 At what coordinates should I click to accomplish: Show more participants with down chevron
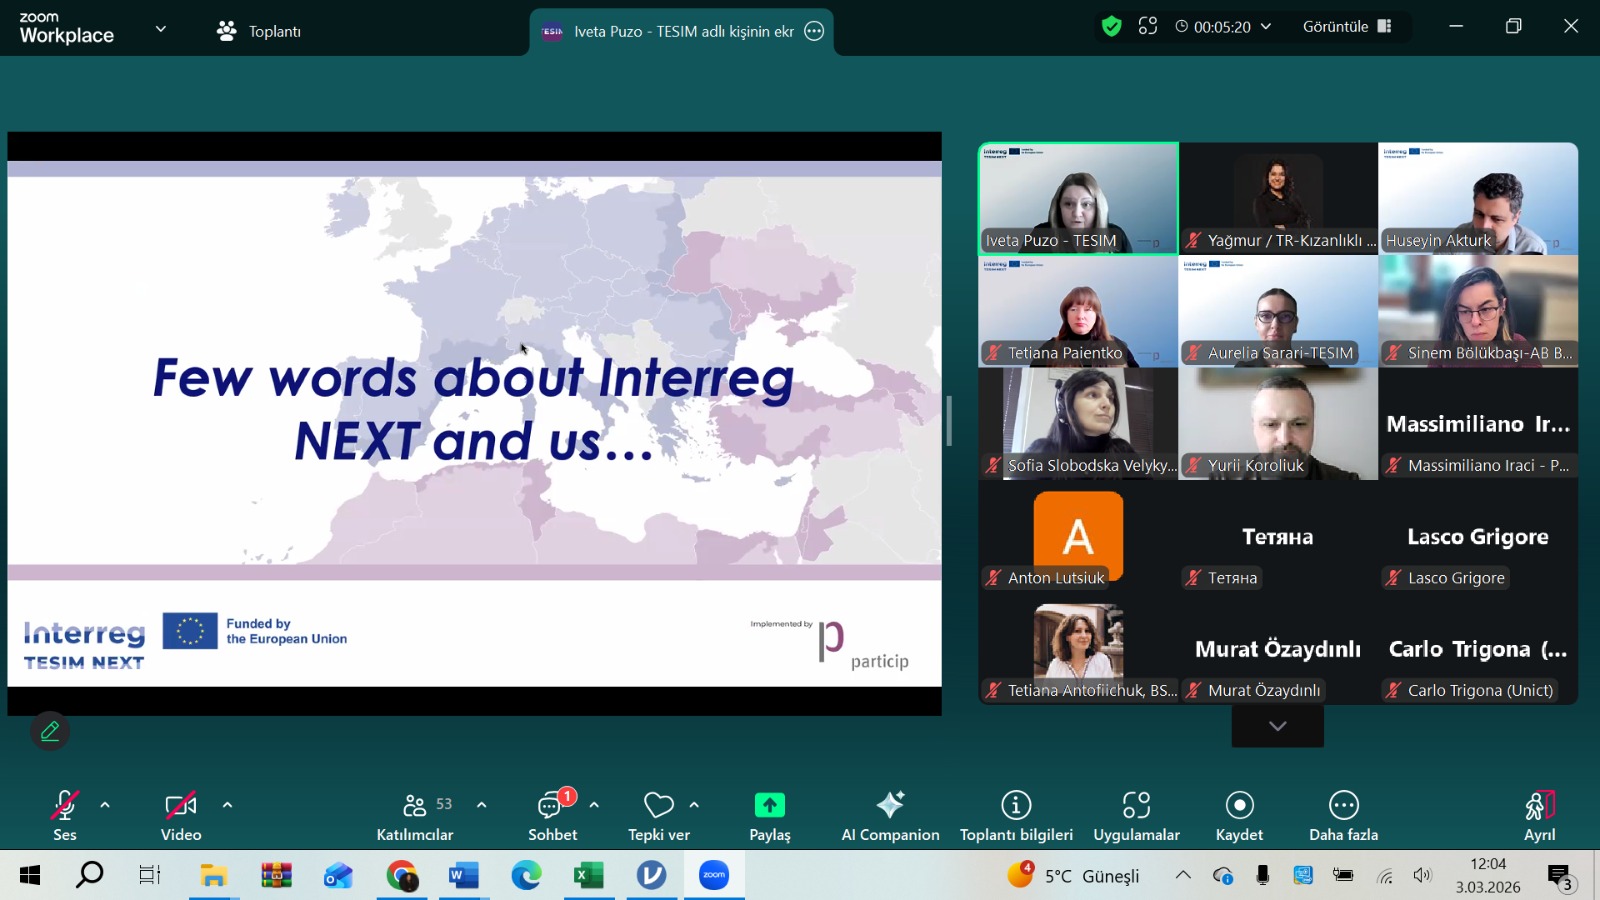[1277, 726]
